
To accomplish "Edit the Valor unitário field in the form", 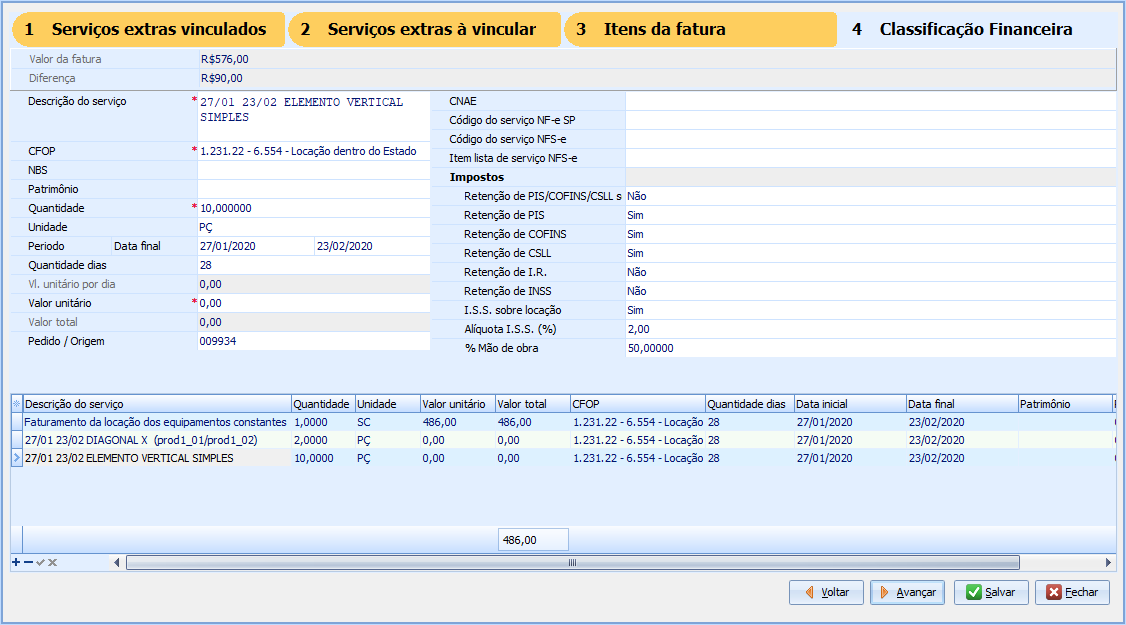I will pos(314,303).
